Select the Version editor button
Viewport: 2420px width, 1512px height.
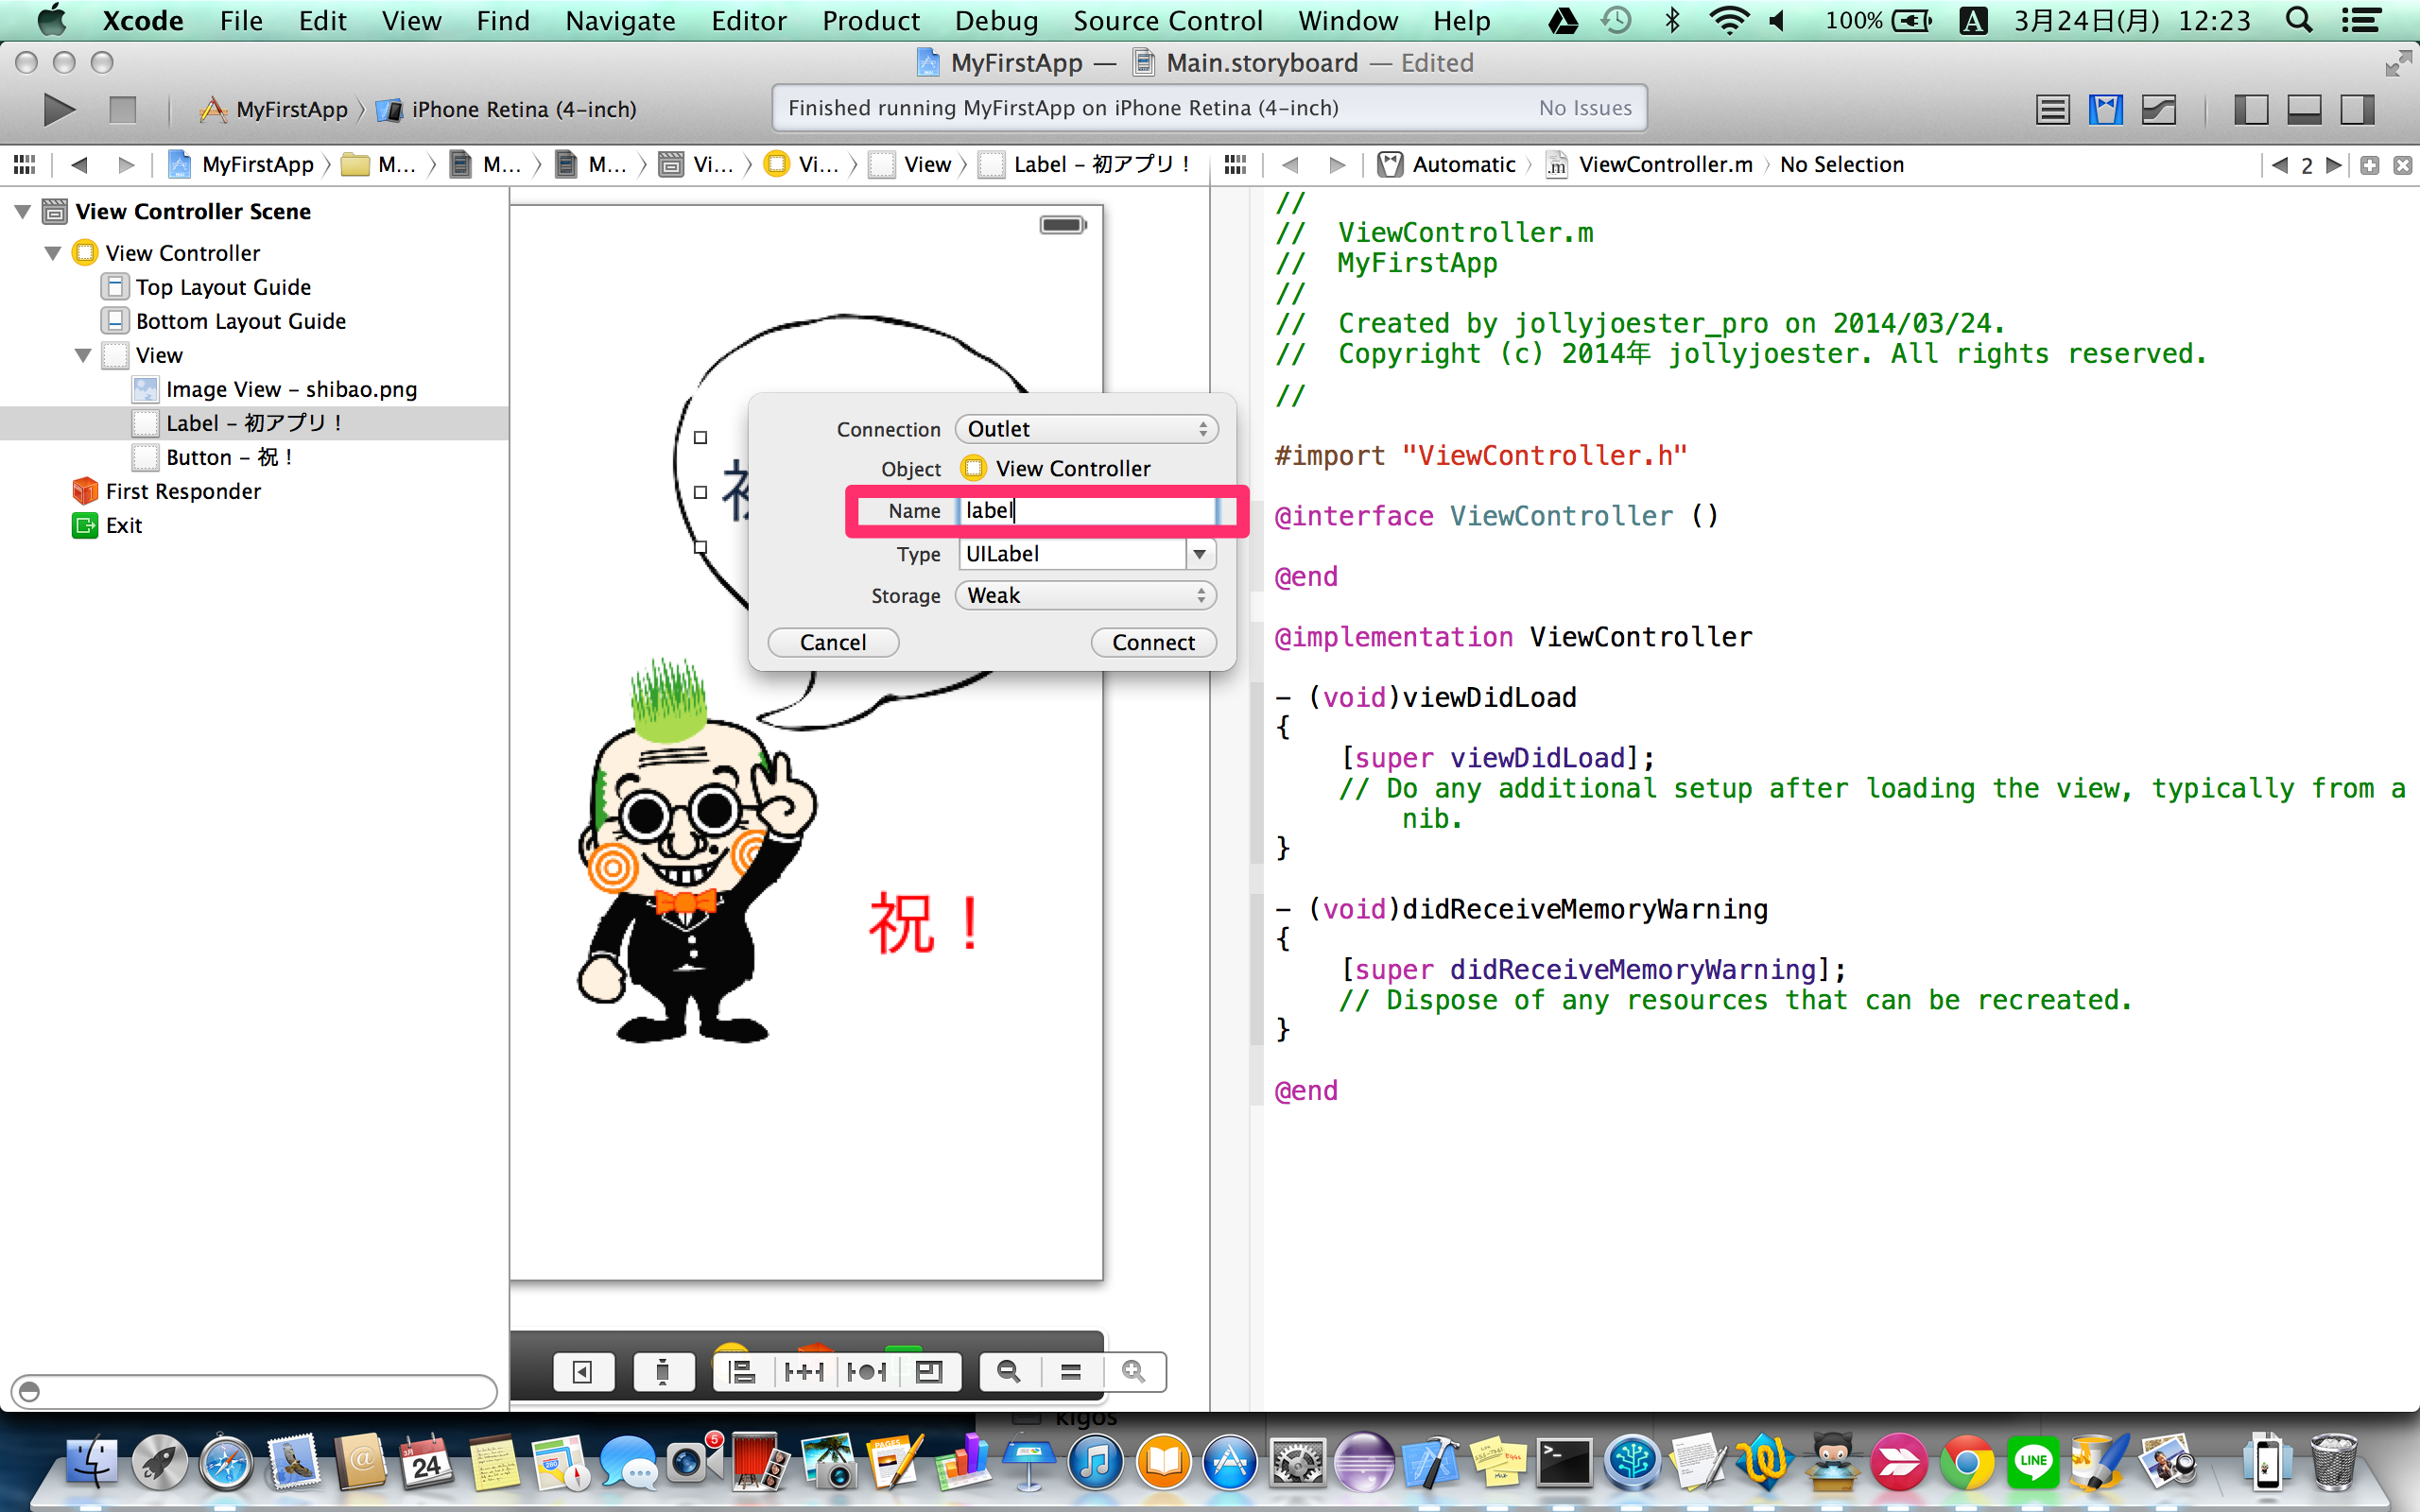[2159, 109]
